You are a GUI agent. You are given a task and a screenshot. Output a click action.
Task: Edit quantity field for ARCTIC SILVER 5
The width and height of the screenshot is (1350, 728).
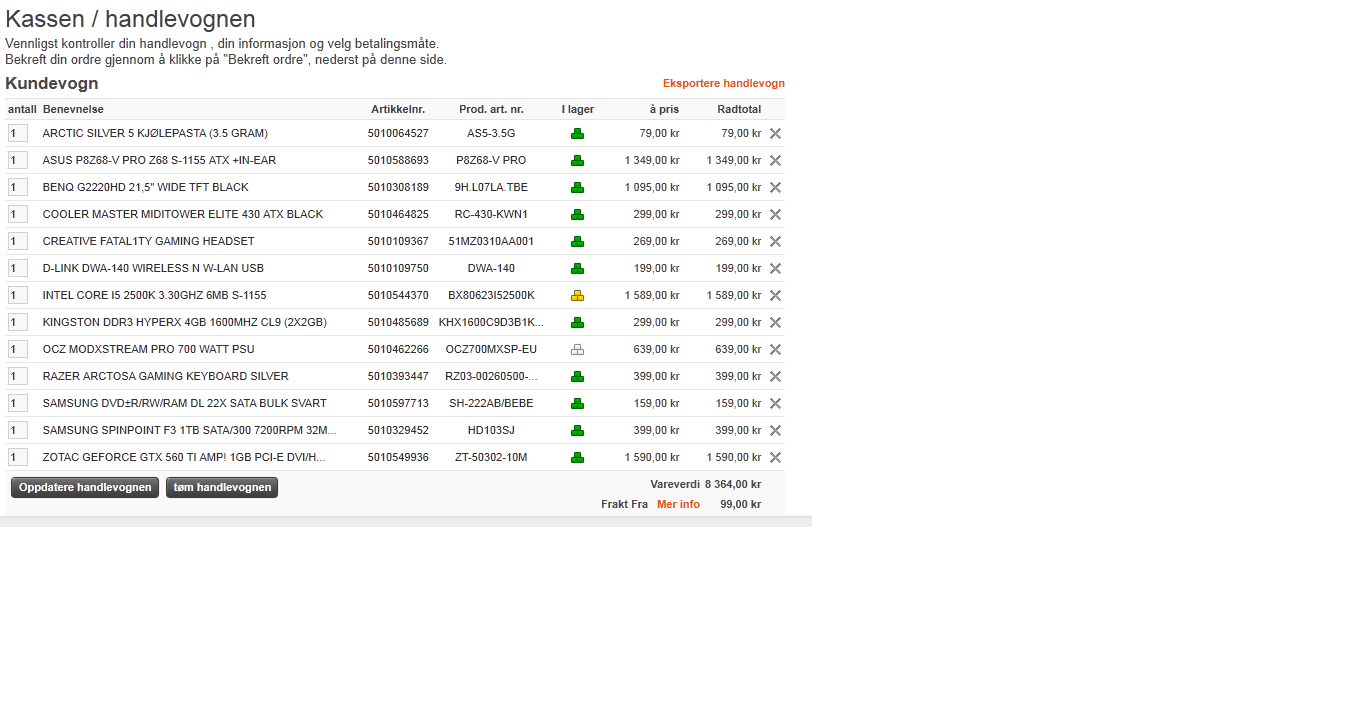click(18, 133)
